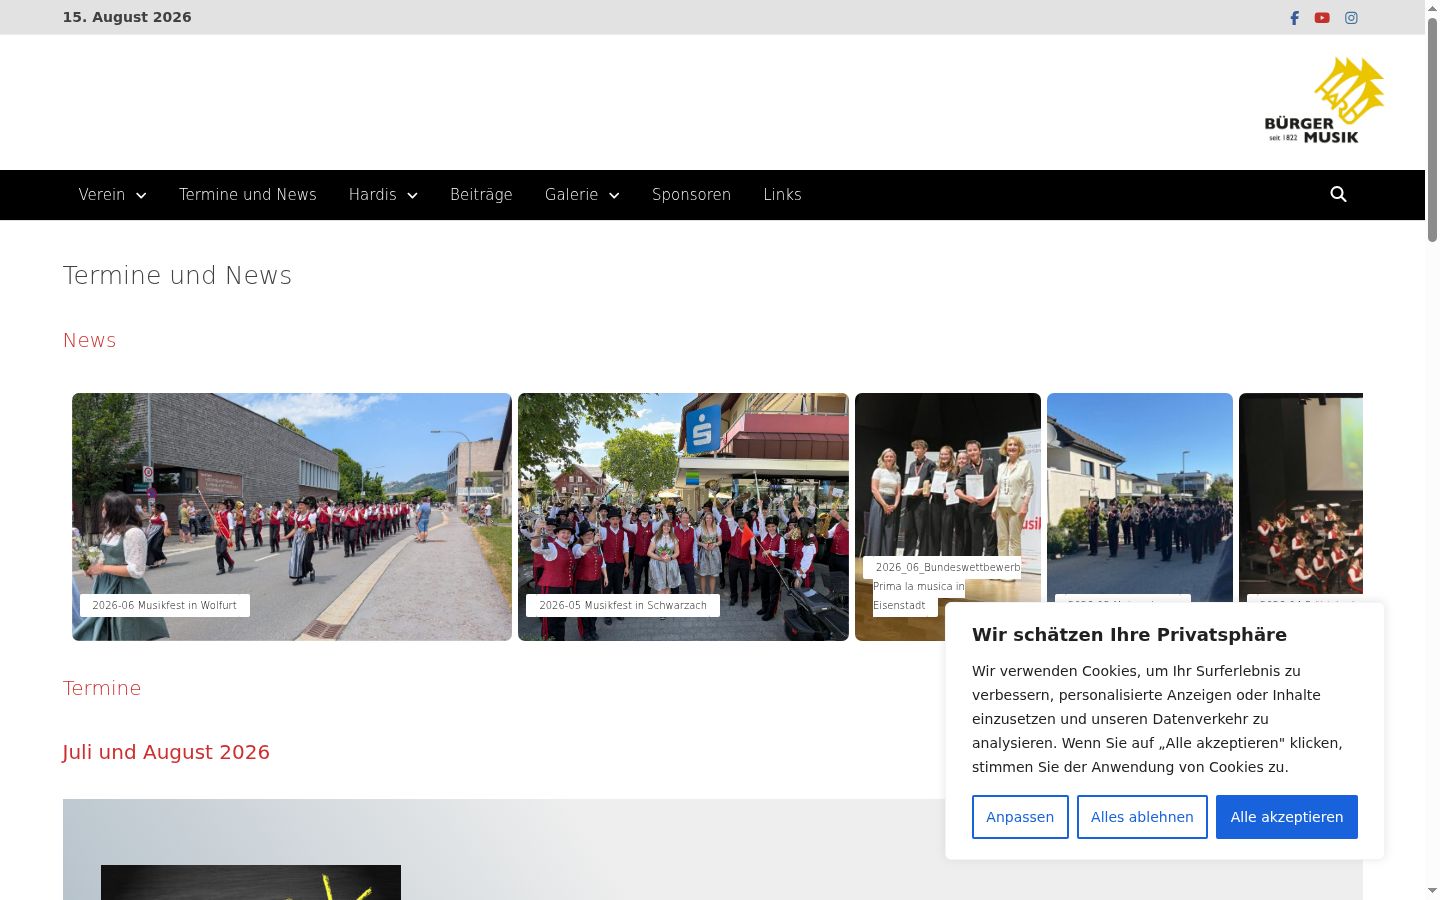1440x900 pixels.
Task: Click the Termine und News page title
Action: 178,275
